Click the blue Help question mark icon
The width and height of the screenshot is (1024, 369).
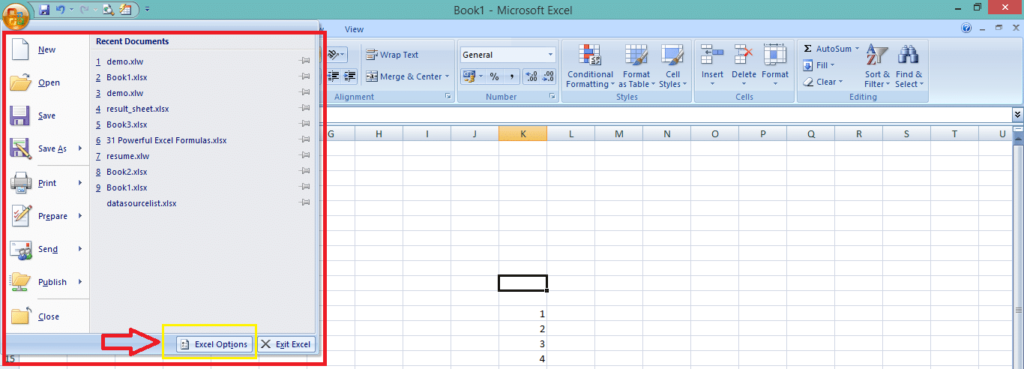coord(967,29)
